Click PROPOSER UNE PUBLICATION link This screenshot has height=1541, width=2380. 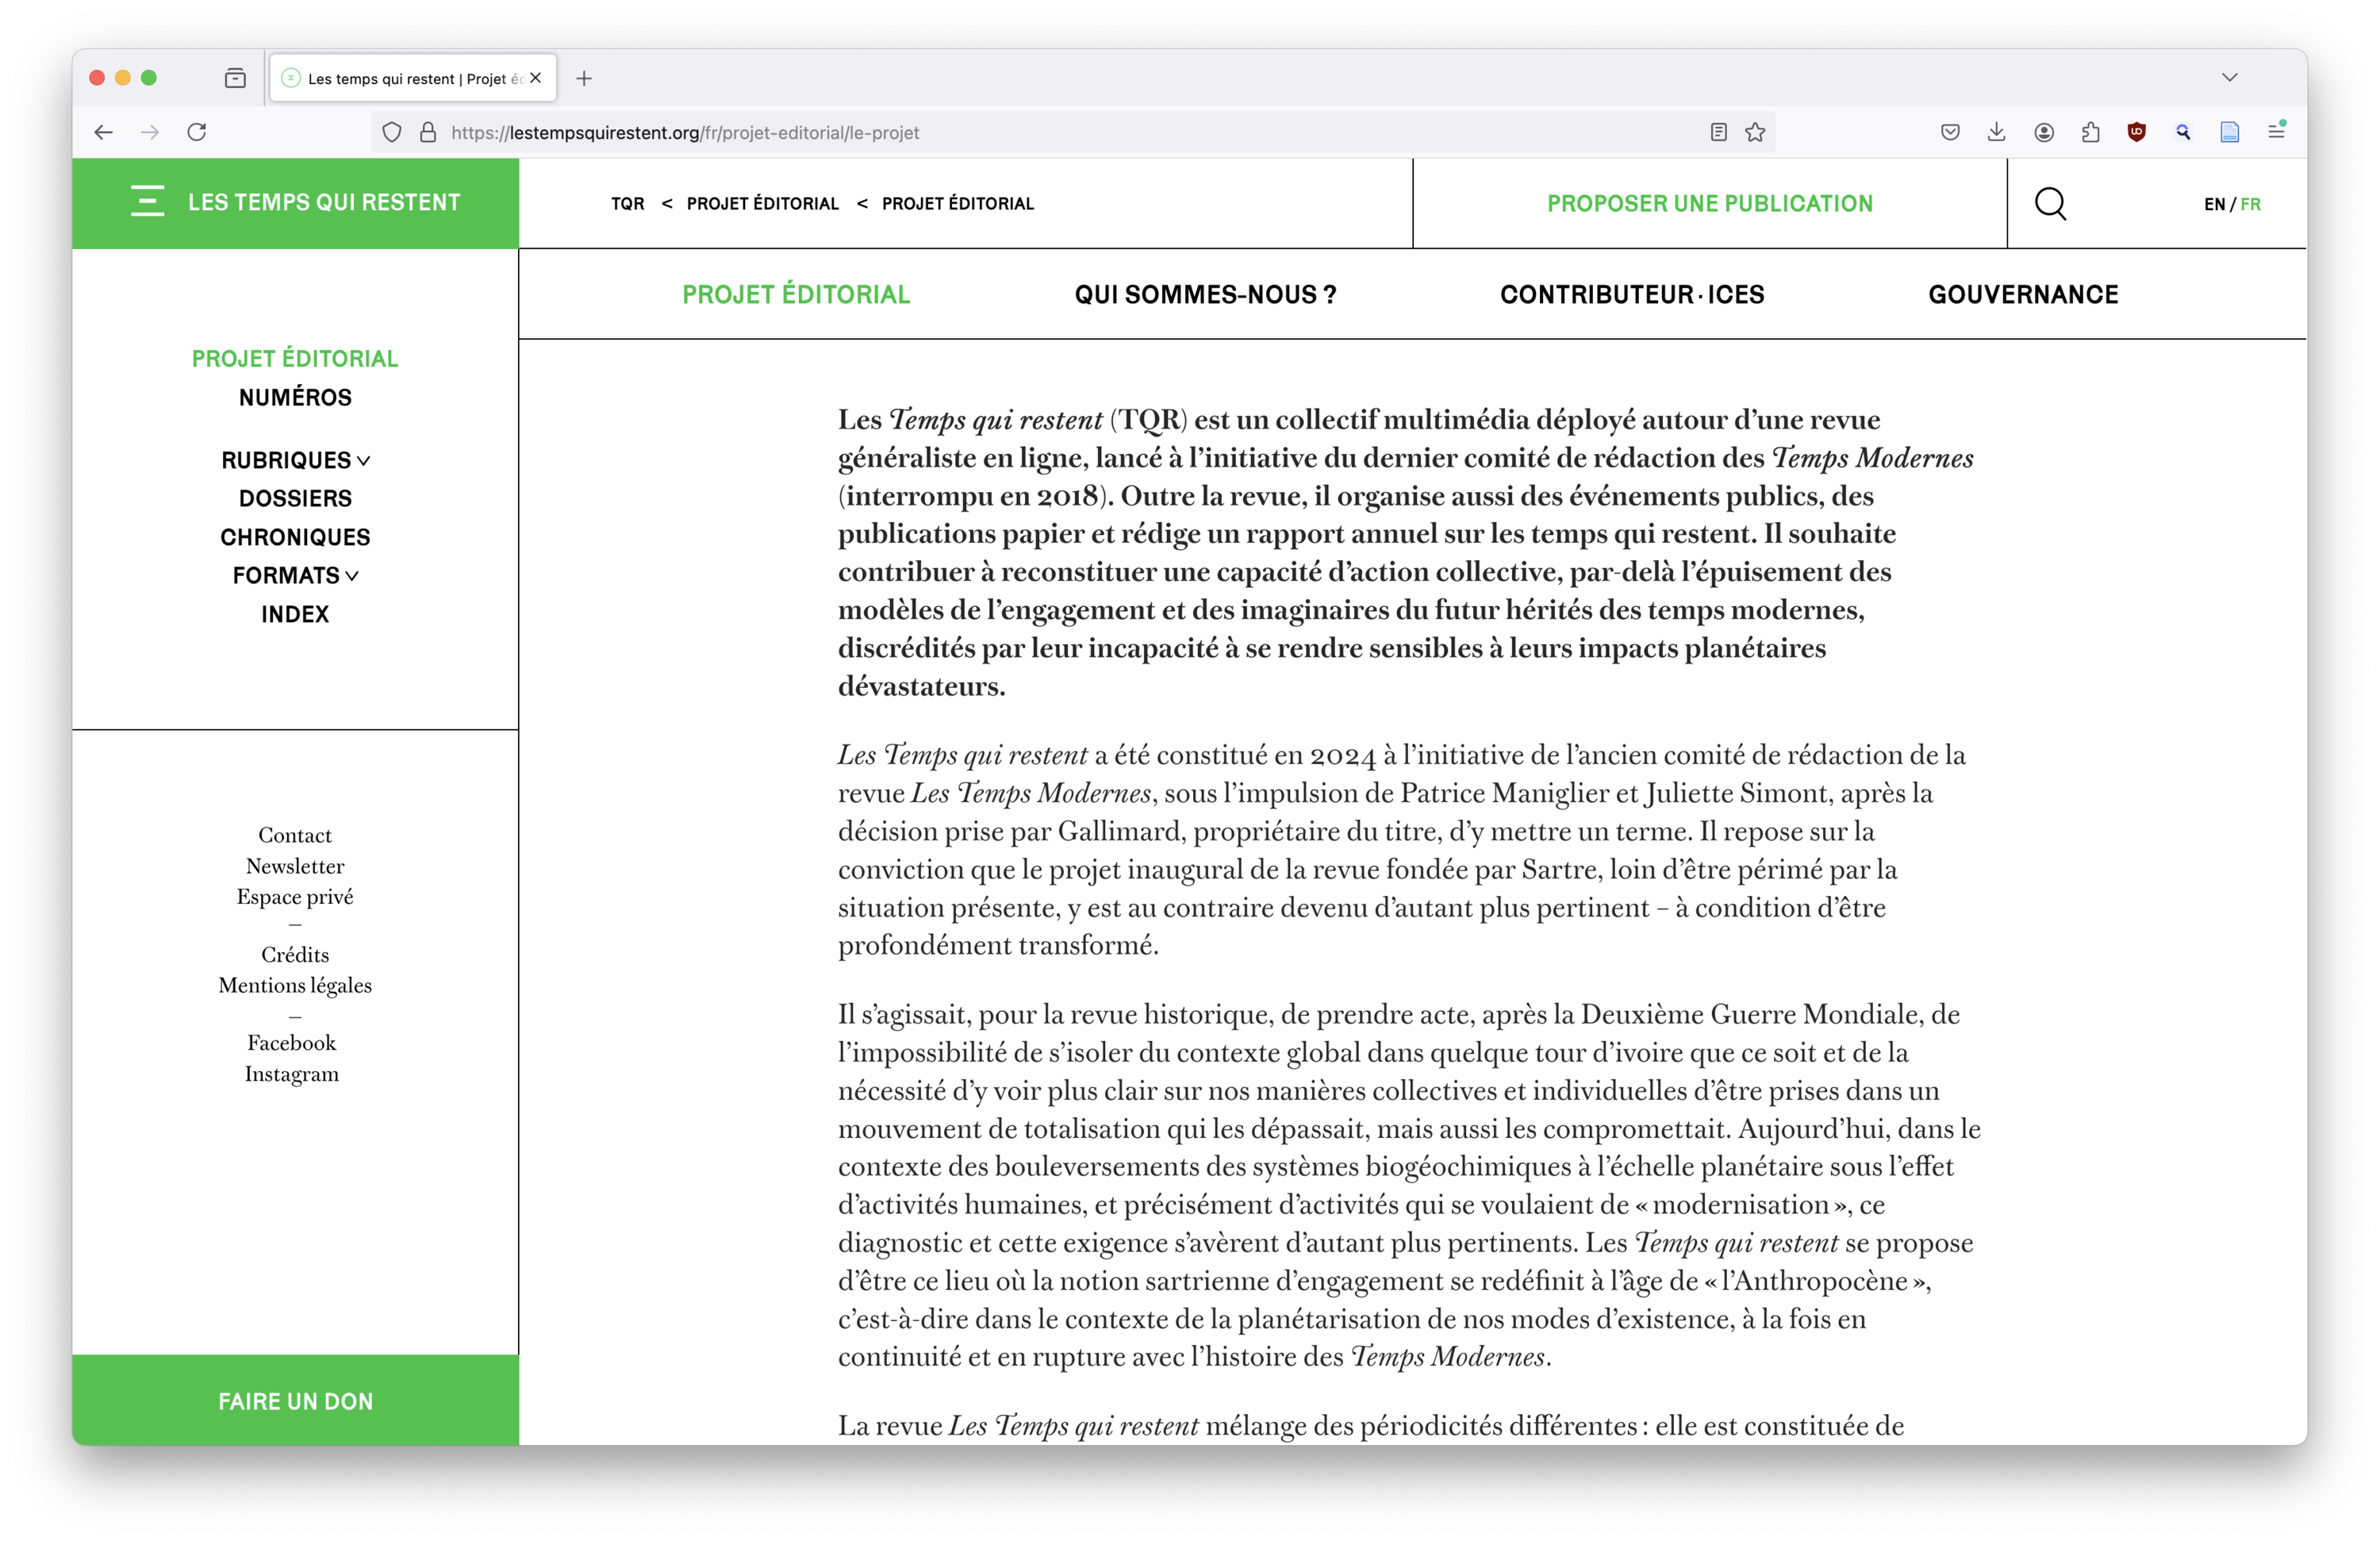tap(1709, 203)
